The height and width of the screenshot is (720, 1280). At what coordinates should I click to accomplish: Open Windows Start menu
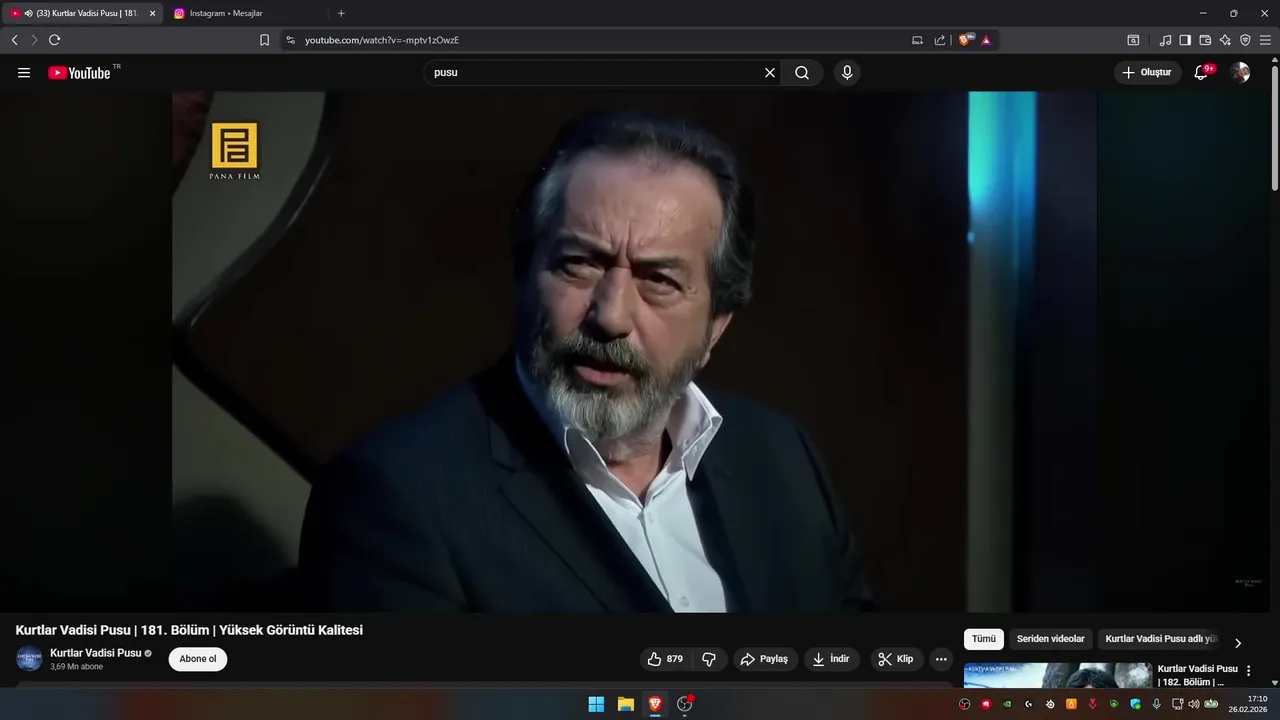596,704
